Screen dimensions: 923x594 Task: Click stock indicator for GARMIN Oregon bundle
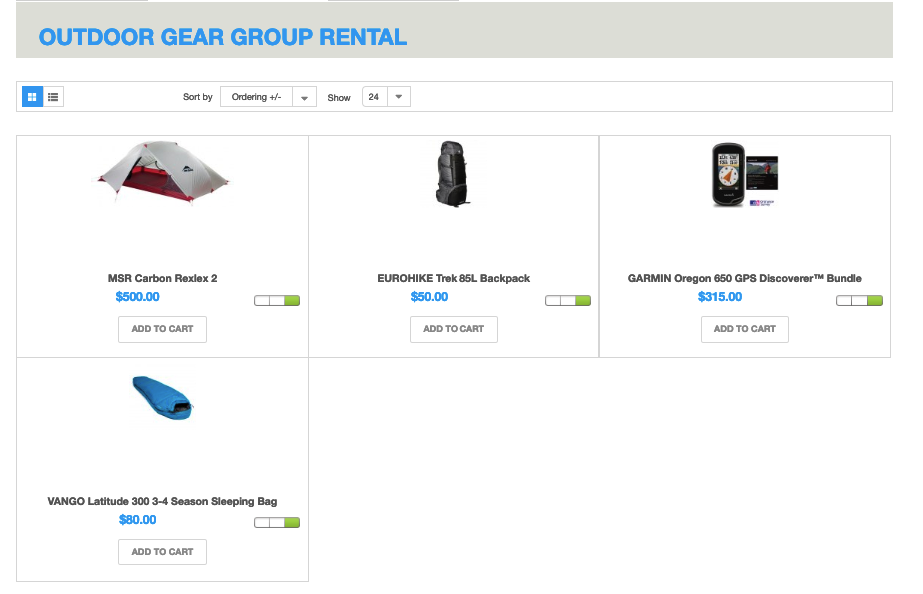(859, 300)
